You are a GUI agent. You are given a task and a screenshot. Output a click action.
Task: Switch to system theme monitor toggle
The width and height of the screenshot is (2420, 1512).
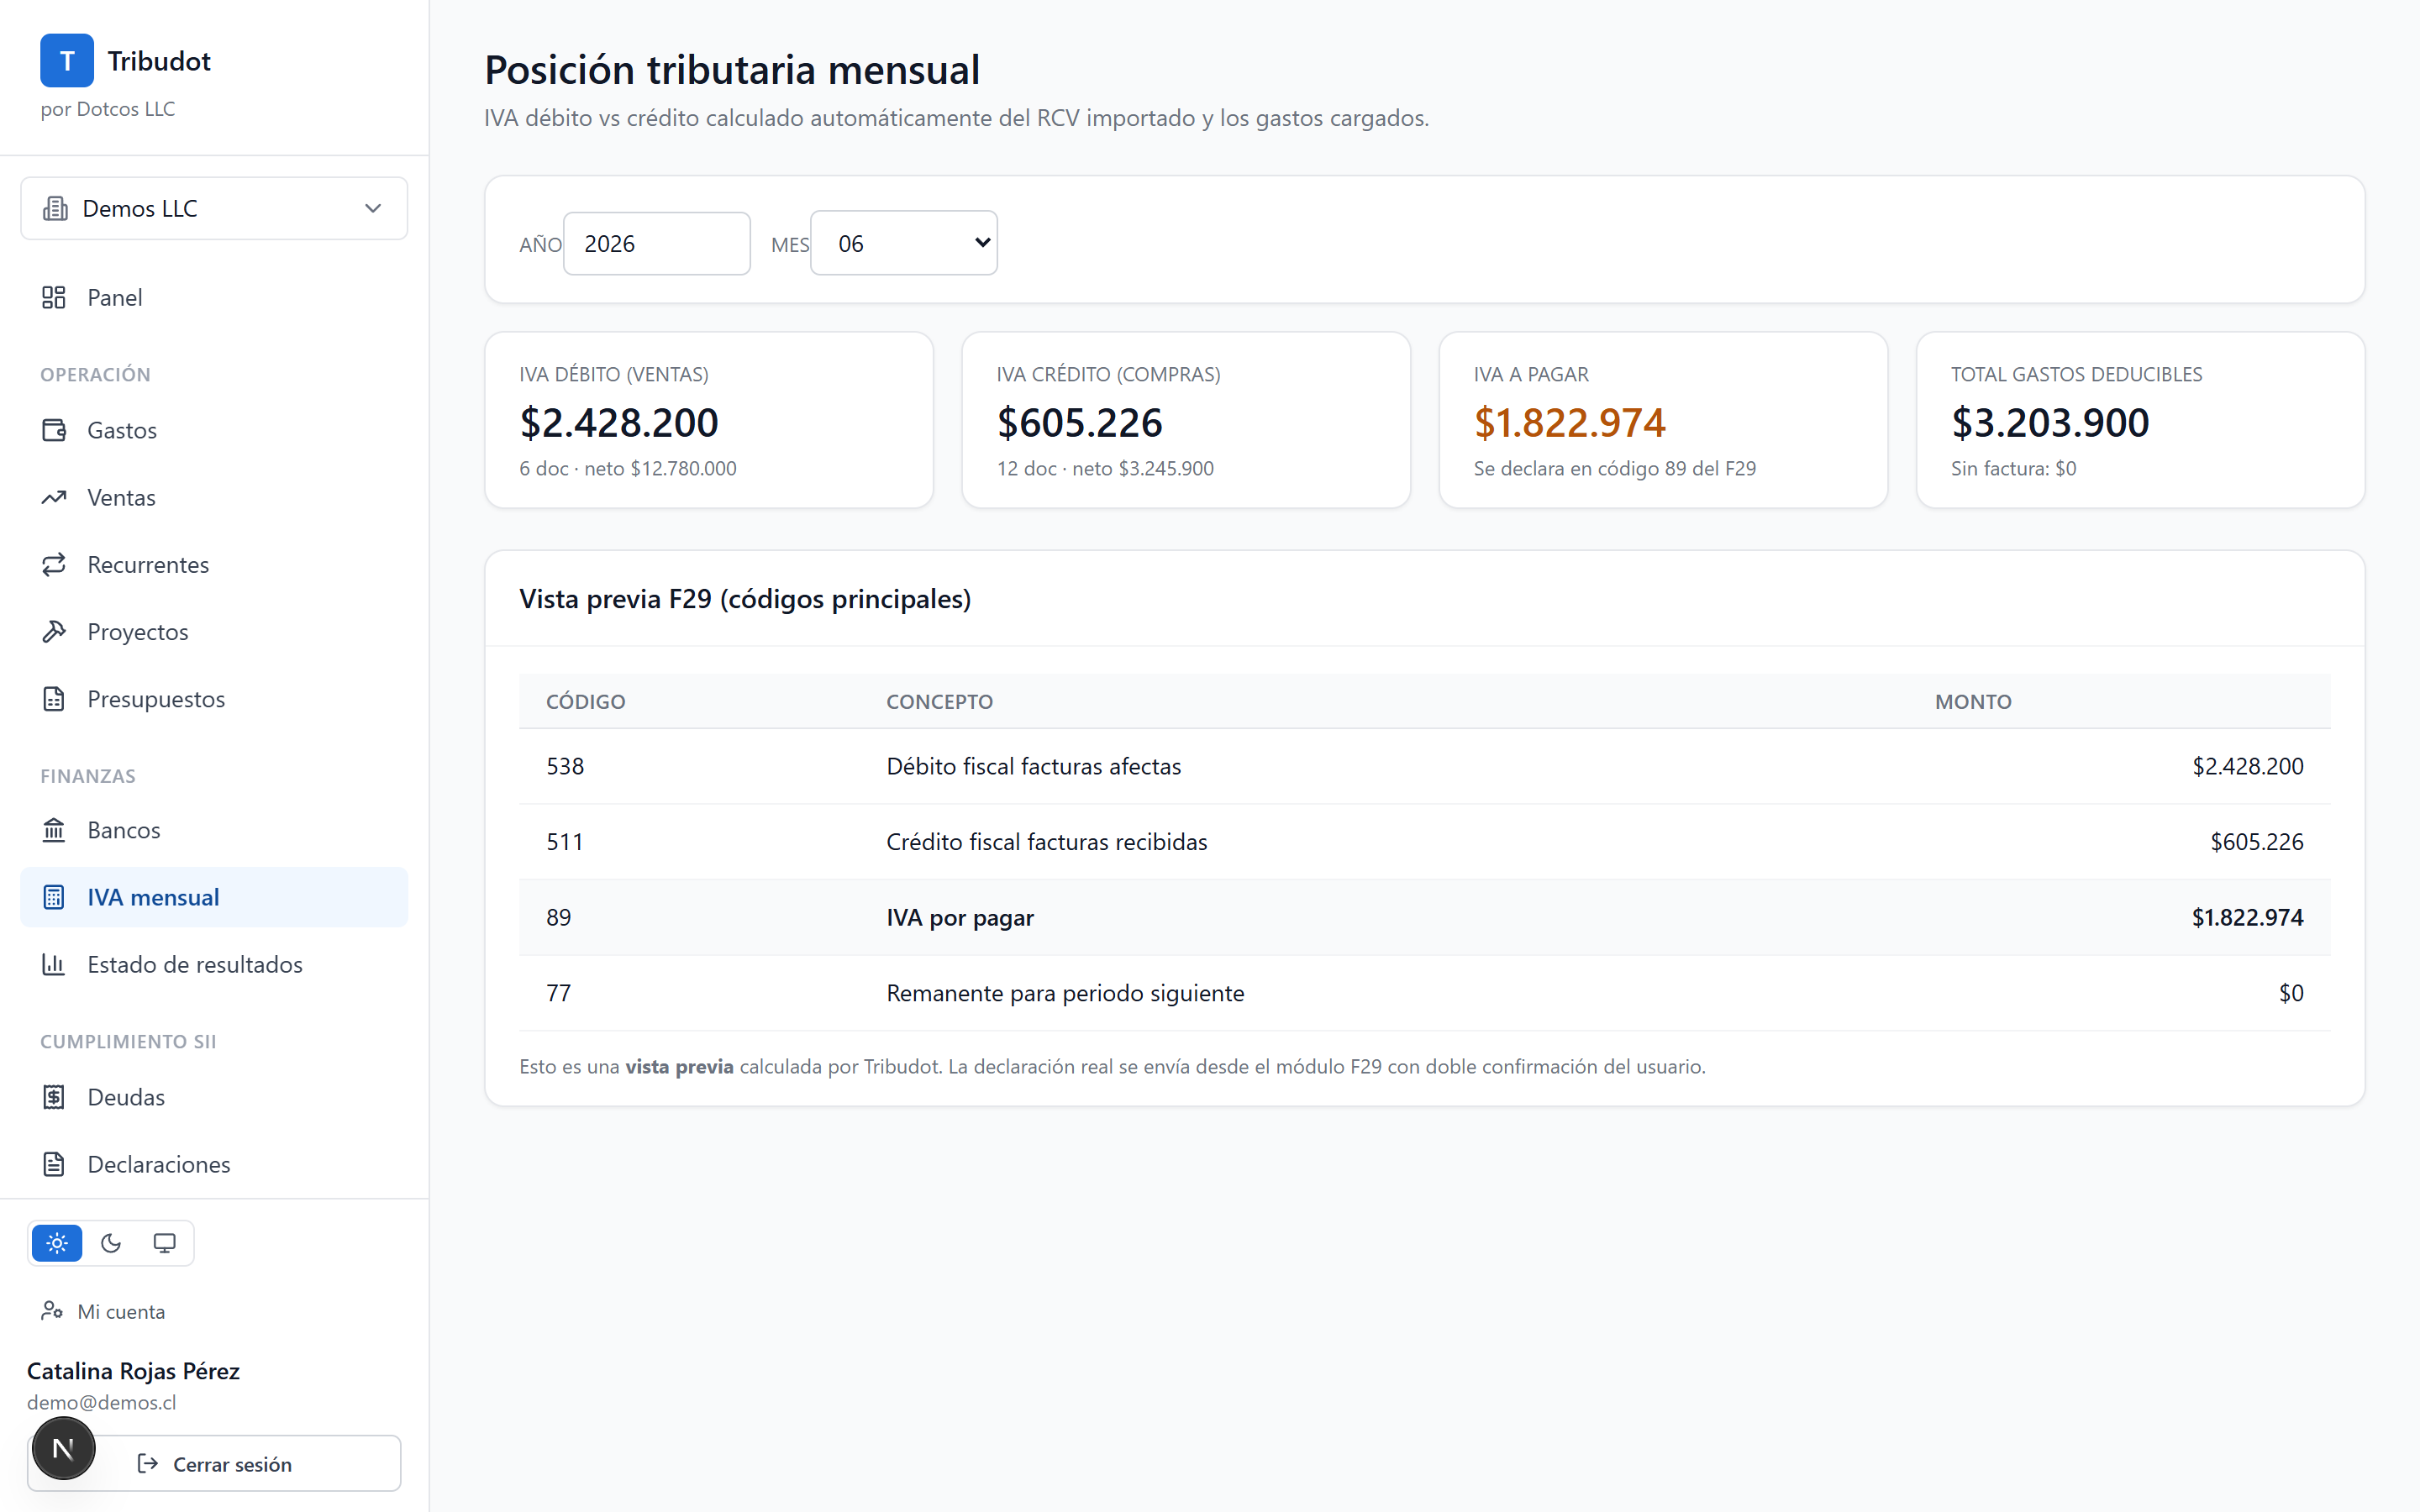click(x=164, y=1243)
